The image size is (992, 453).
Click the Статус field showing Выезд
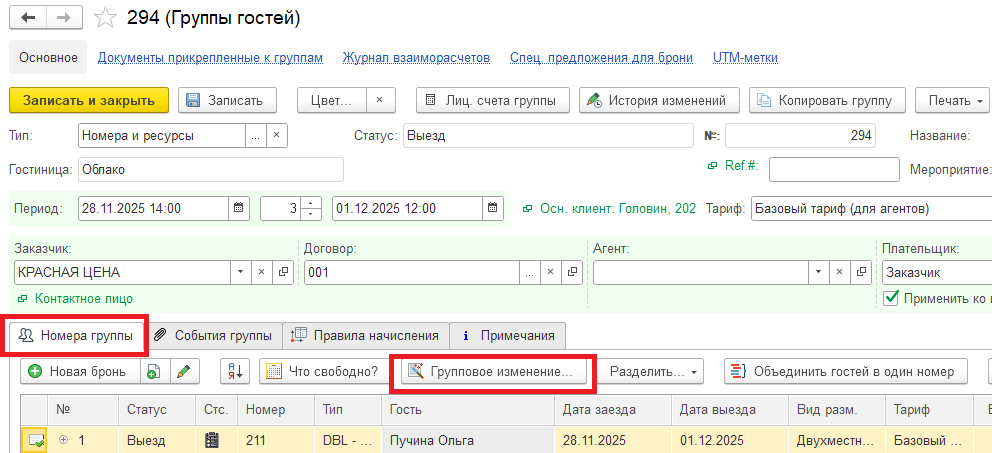click(x=548, y=135)
